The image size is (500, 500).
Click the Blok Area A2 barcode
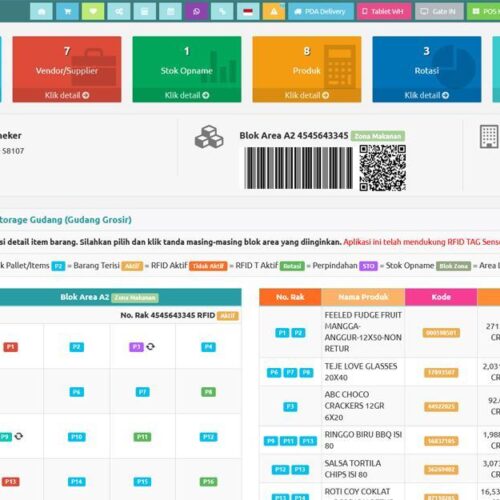(x=299, y=168)
